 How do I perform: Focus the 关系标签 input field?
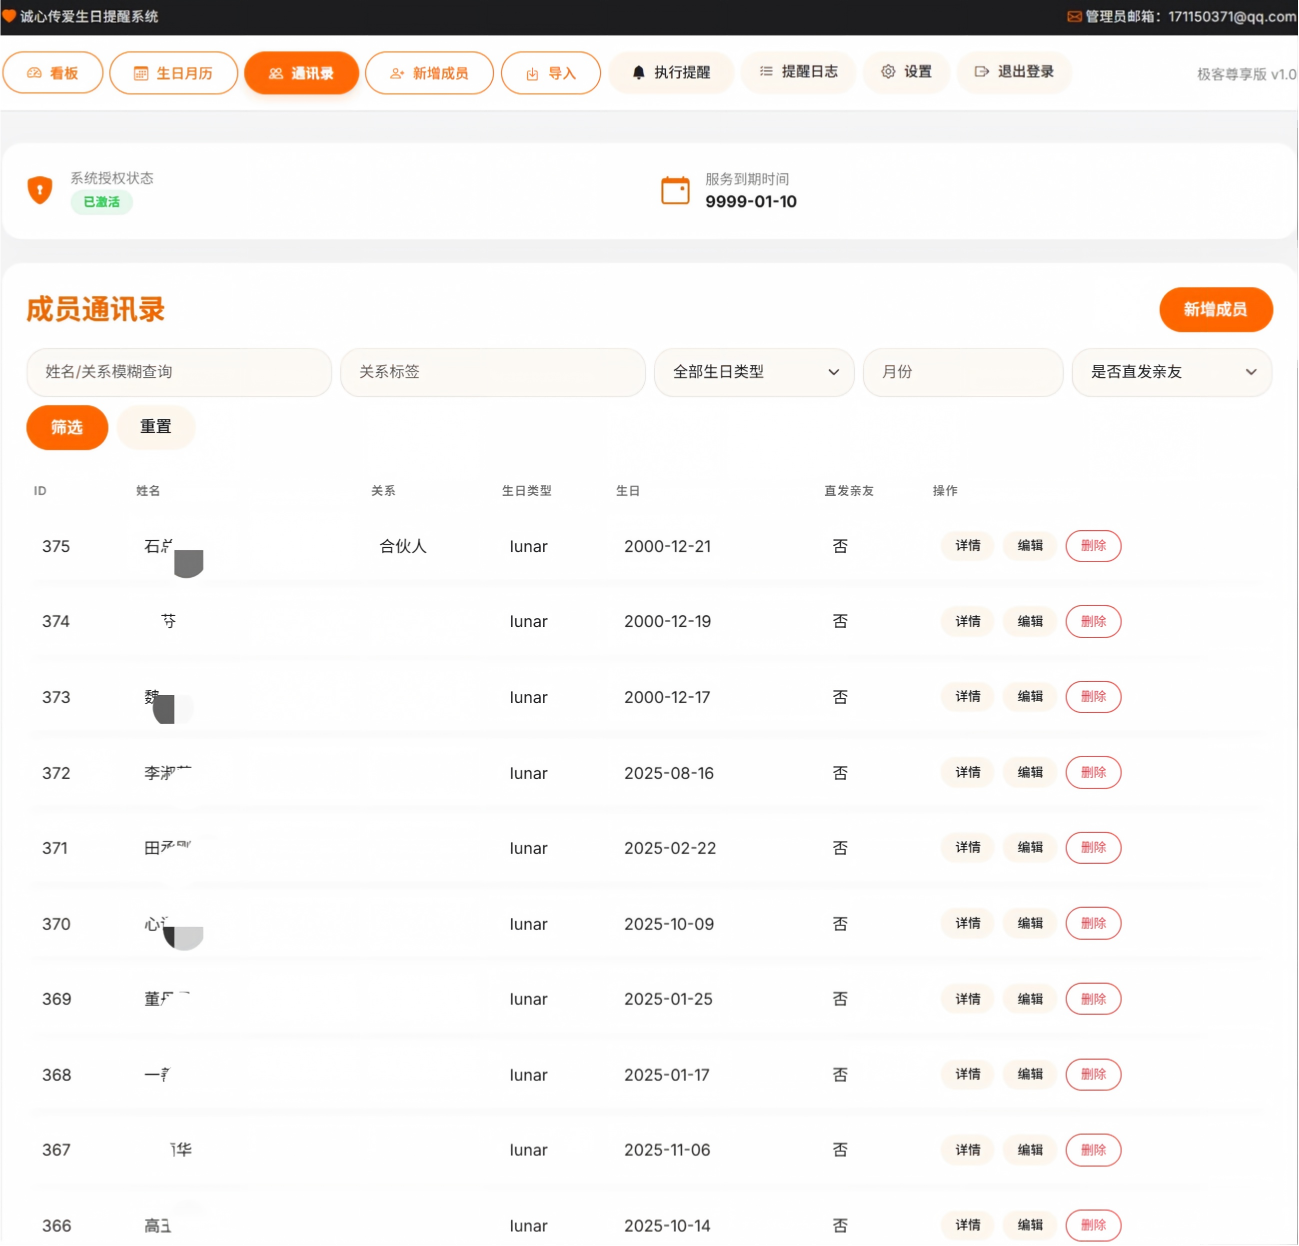(493, 372)
